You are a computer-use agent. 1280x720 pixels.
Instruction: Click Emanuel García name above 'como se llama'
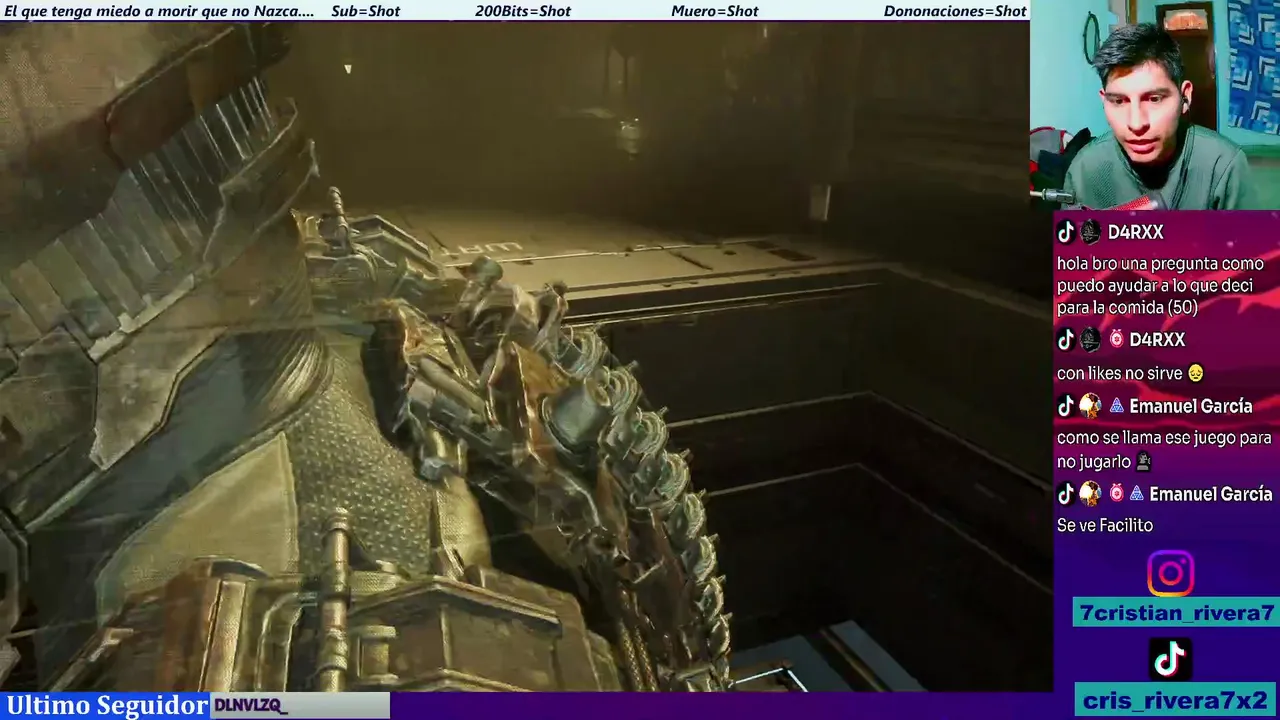tap(1190, 406)
